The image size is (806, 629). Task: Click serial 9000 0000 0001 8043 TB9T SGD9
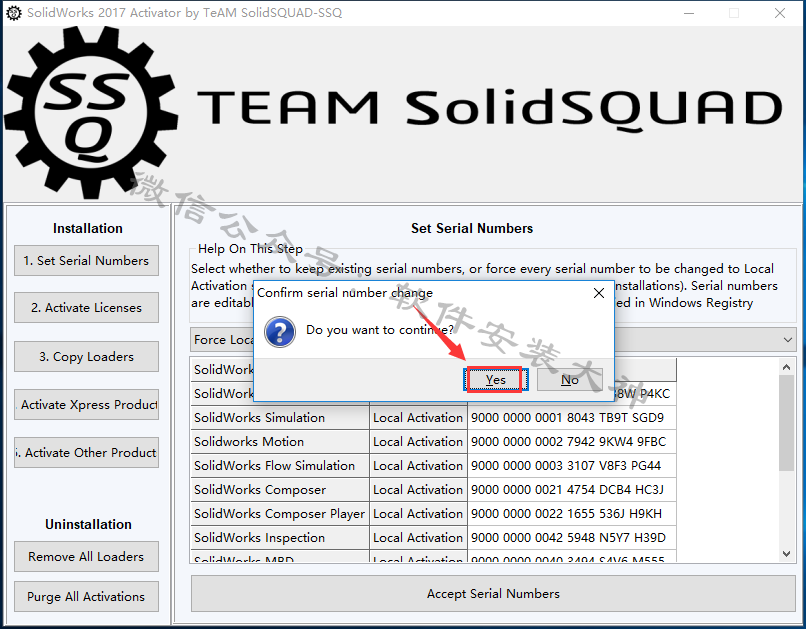tap(572, 417)
